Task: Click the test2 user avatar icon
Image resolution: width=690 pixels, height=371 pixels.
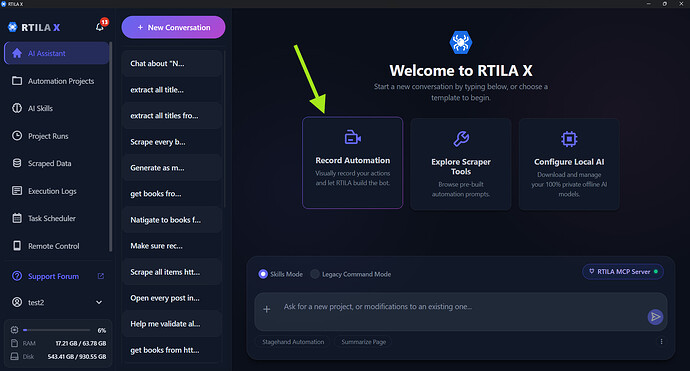Action: (x=17, y=302)
